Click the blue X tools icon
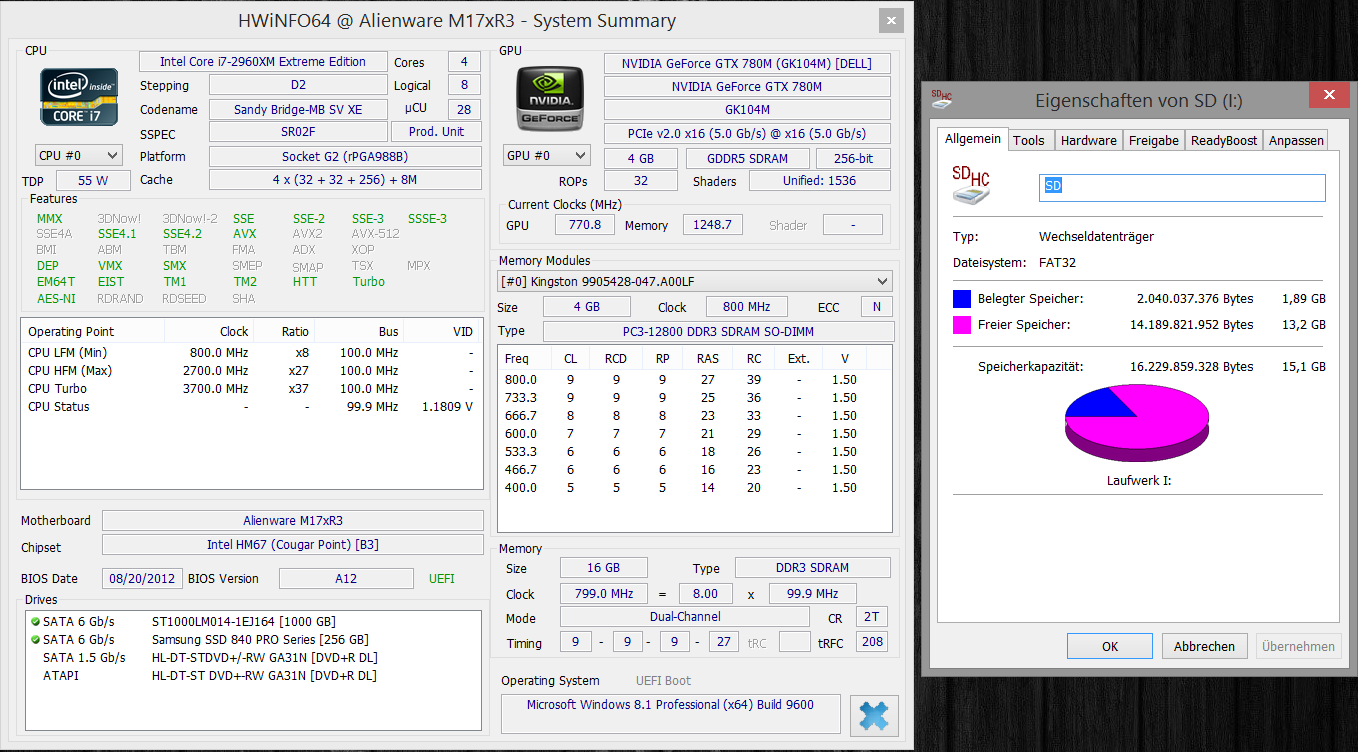This screenshot has height=752, width=1358. 874,716
